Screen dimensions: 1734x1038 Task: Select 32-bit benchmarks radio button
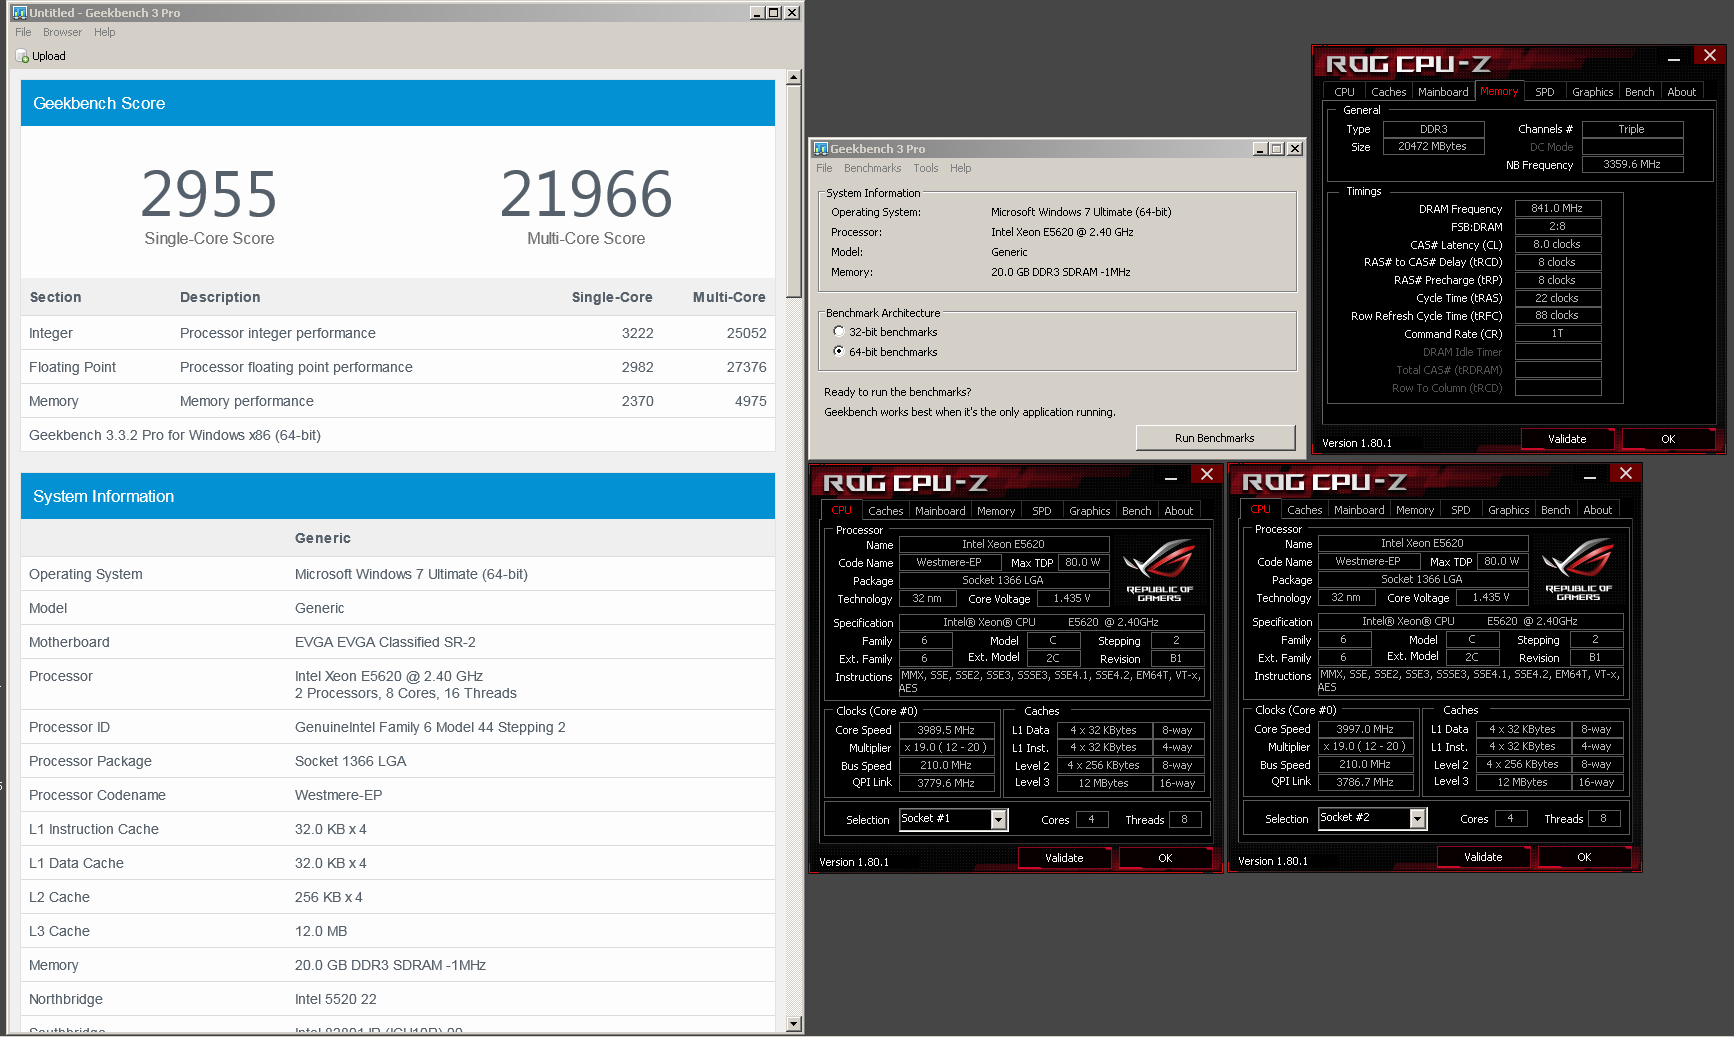pyautogui.click(x=839, y=331)
